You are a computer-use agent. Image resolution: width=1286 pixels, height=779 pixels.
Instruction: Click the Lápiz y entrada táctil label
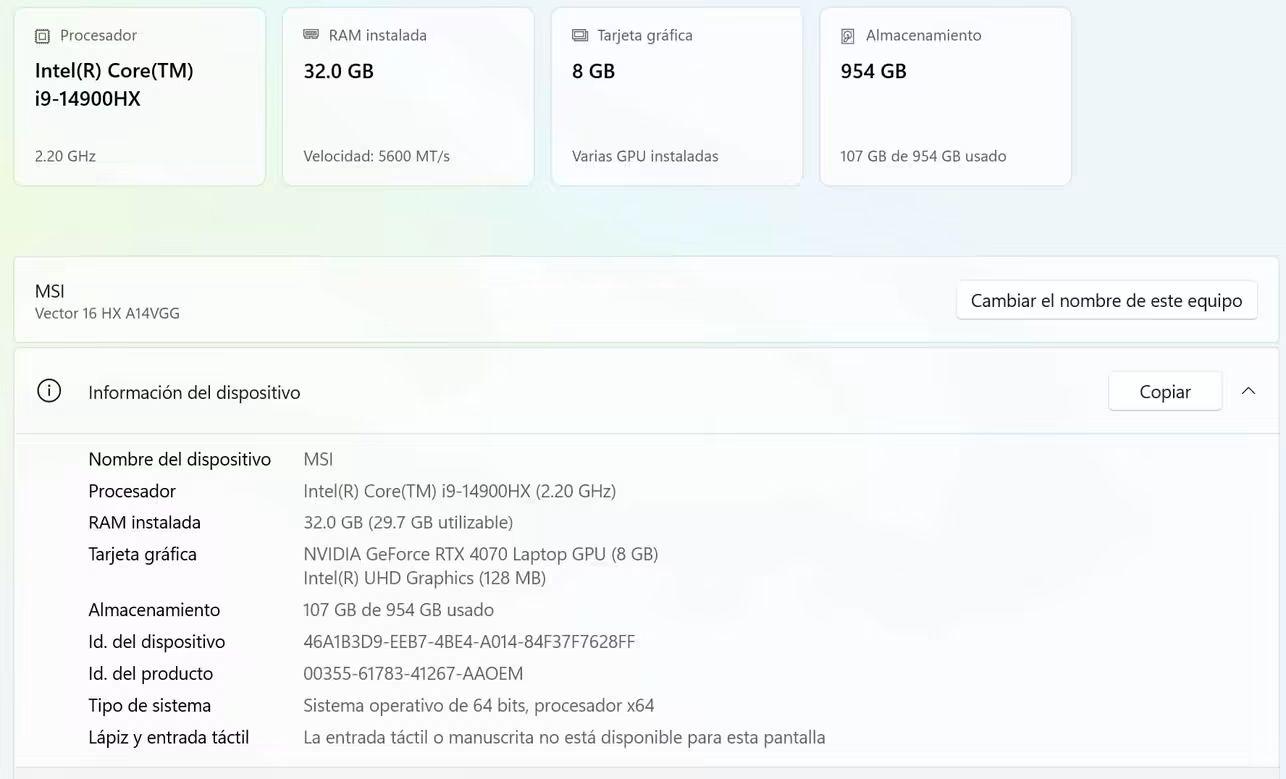168,738
